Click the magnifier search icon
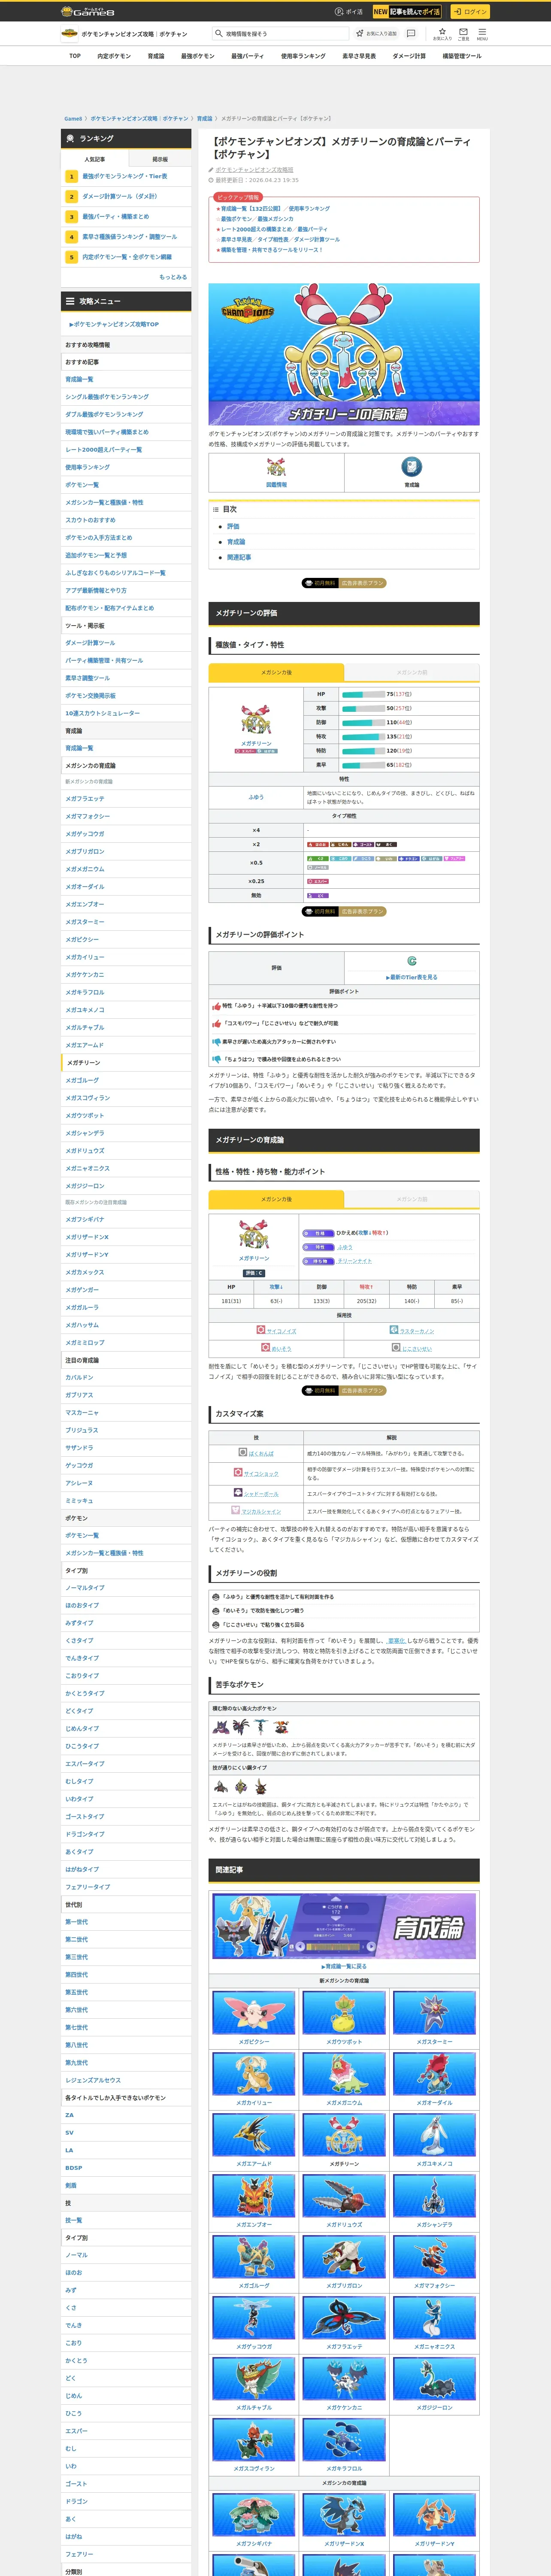 [219, 33]
